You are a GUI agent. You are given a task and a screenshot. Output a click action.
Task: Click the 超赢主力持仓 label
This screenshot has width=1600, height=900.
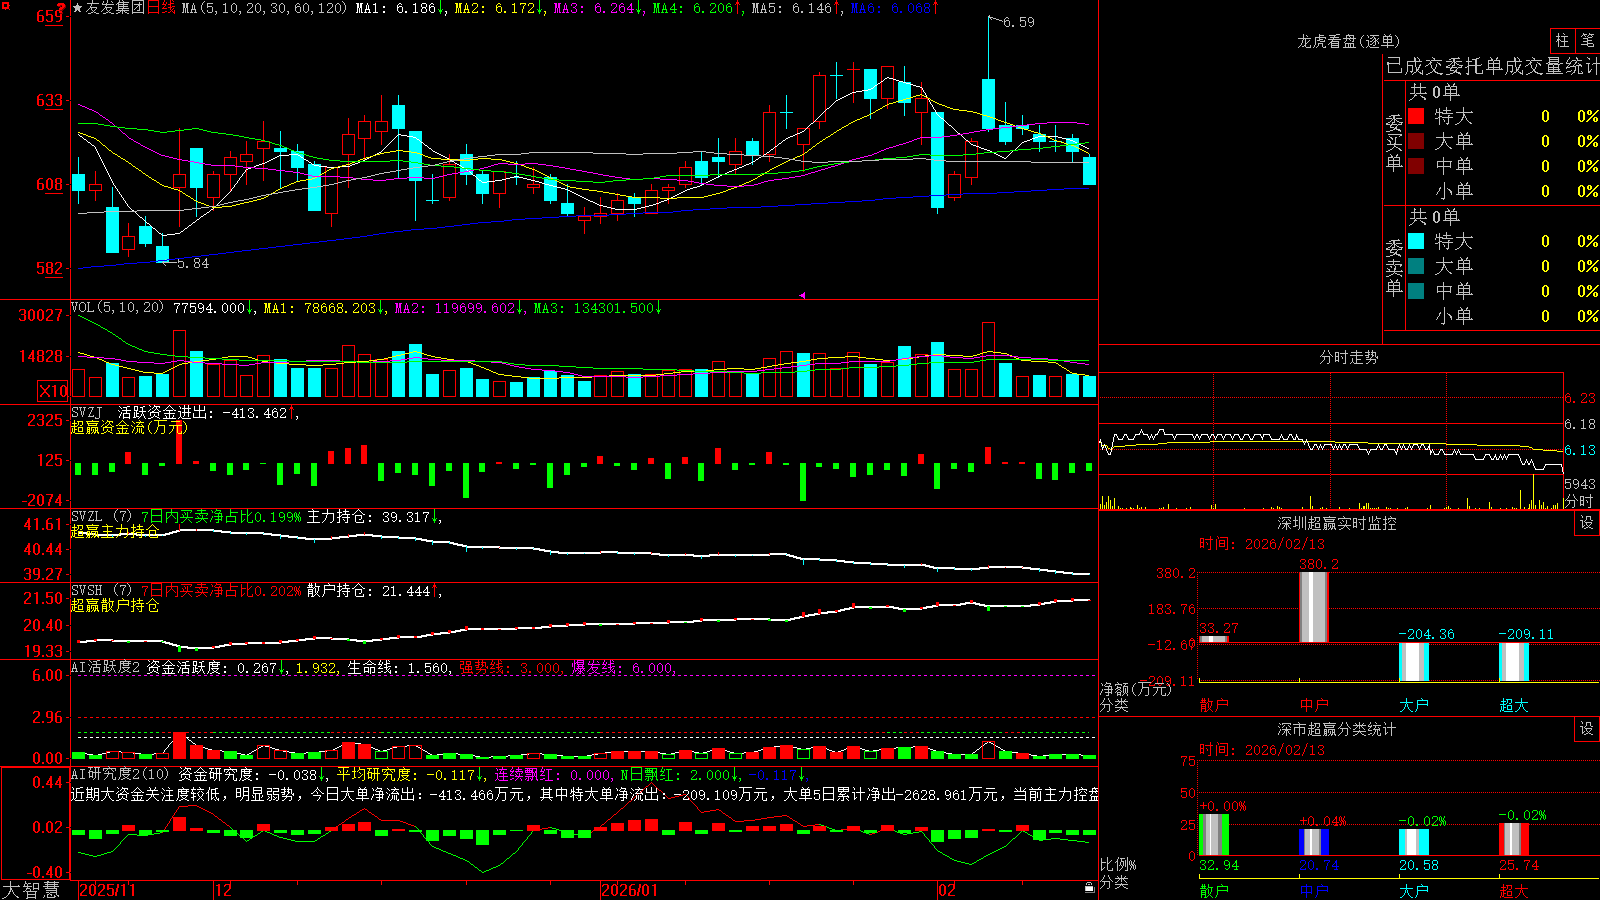115,531
